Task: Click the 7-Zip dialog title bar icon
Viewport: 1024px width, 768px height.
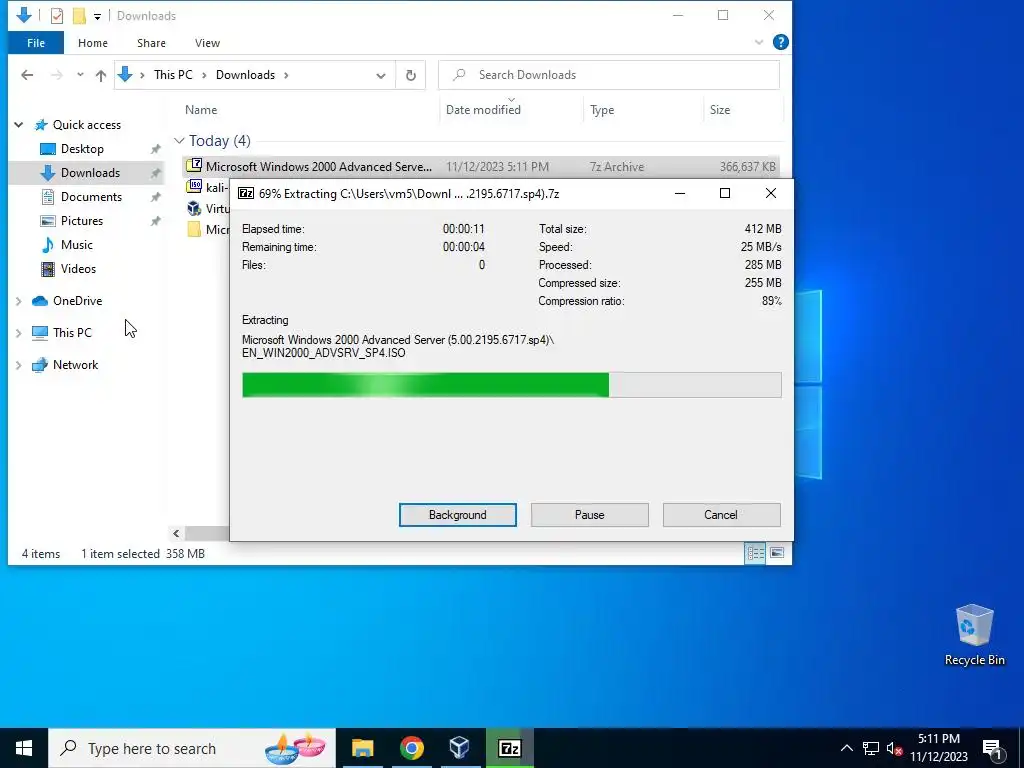Action: tap(246, 193)
